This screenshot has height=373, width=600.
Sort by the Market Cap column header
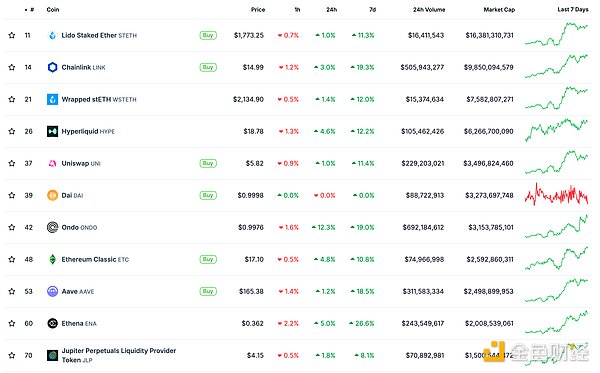pos(499,10)
